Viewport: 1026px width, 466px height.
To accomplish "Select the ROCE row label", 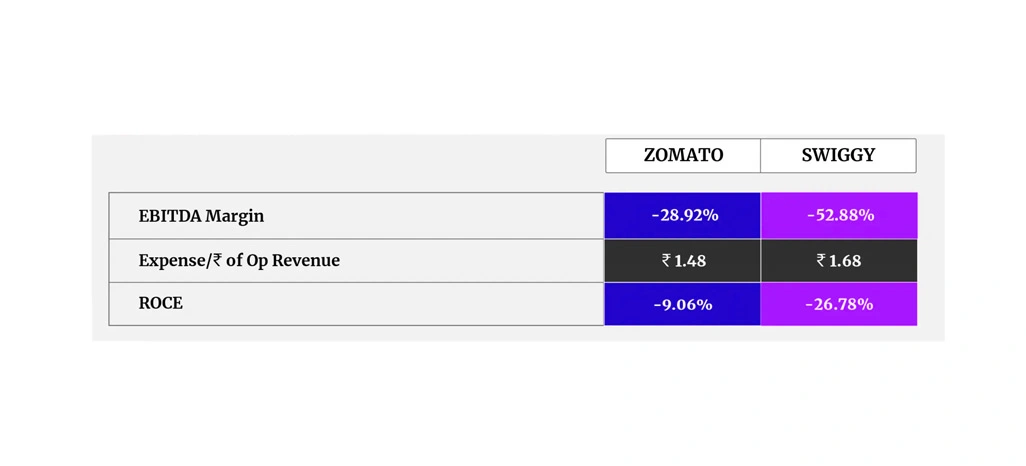I will 160,303.
